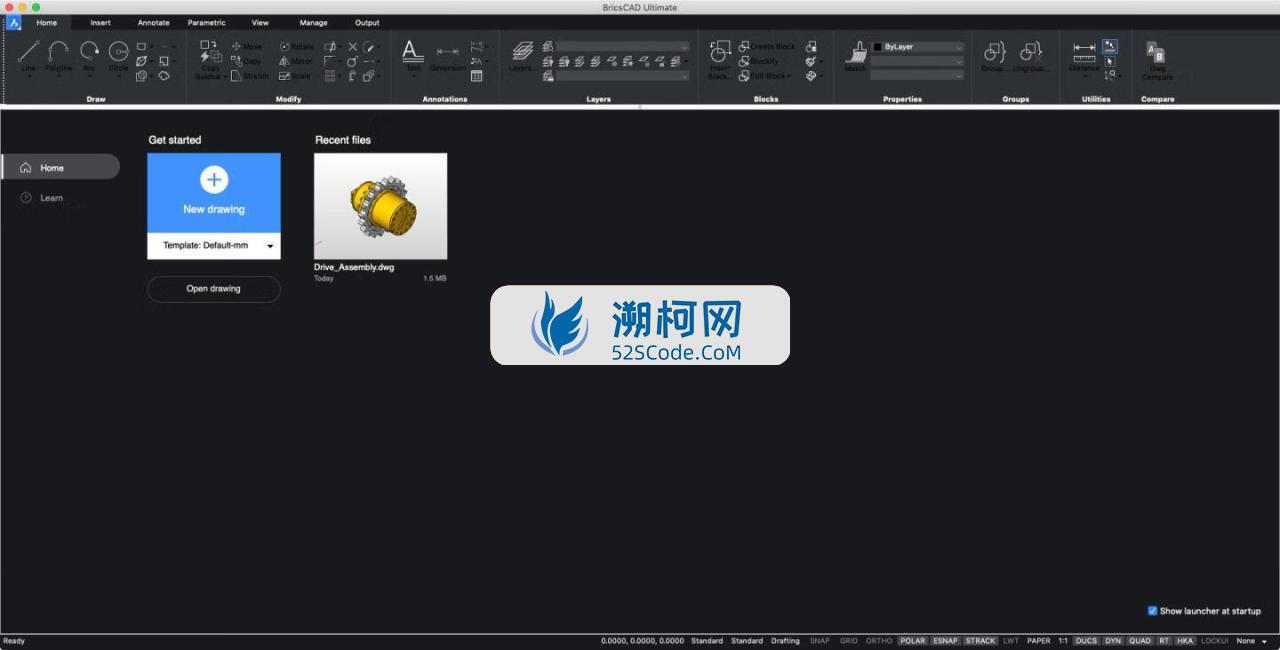This screenshot has height=650, width=1280.
Task: Open the Distance tool dropdown arrow
Action: tap(1084, 77)
